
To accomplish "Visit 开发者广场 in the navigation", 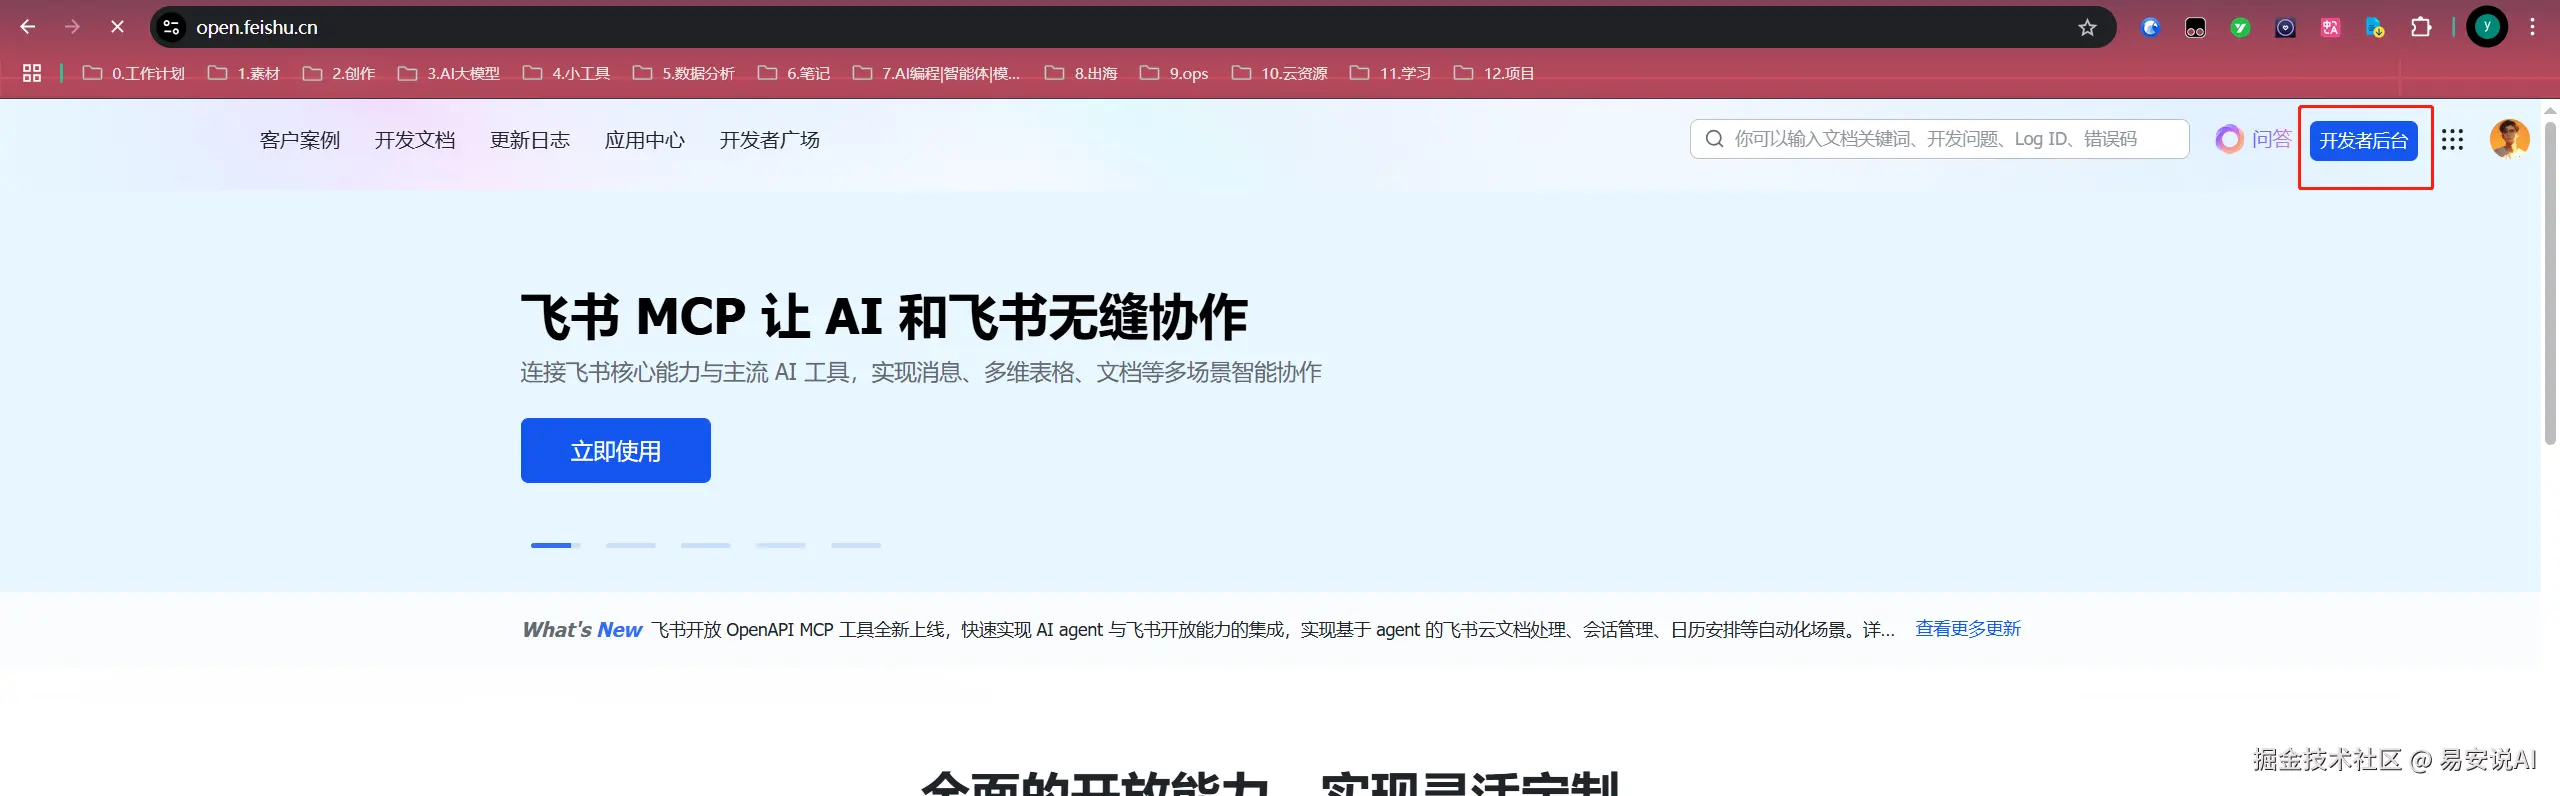I will coord(770,140).
